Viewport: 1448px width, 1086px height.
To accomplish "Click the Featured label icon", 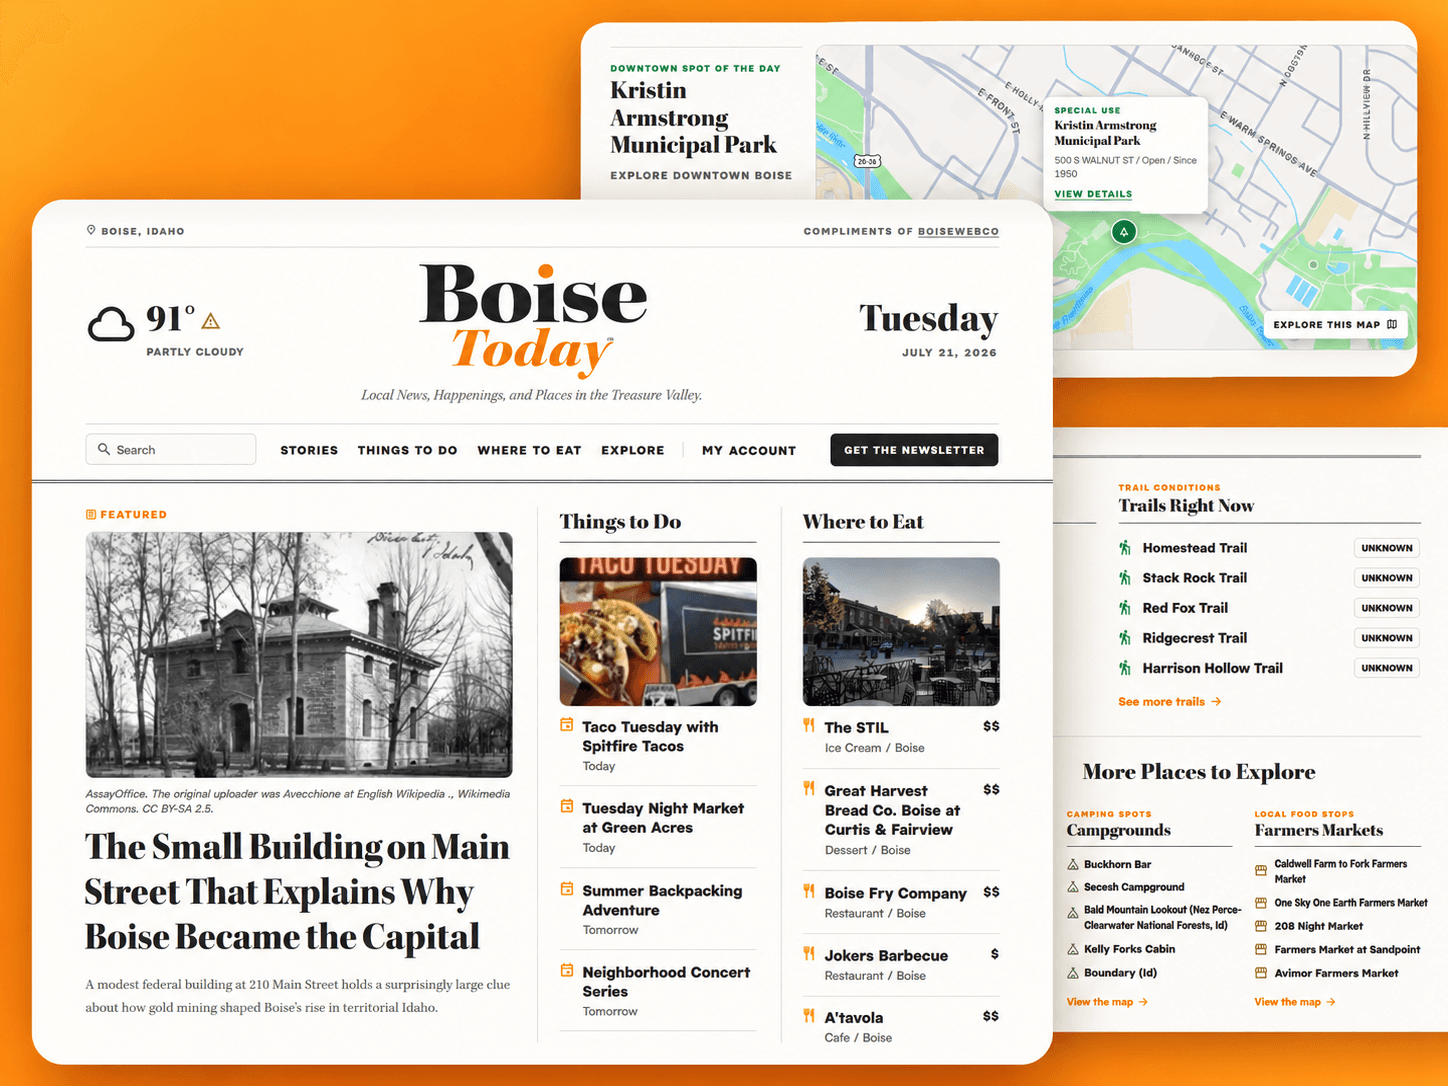I will (91, 514).
